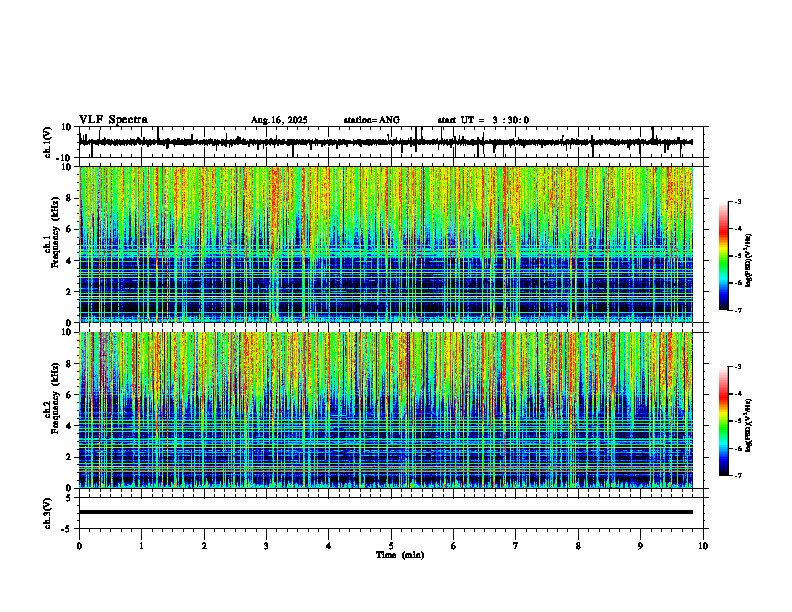Click the "-10" tick on ch.1(V) axis
The height and width of the screenshot is (612, 792).
pos(65,158)
